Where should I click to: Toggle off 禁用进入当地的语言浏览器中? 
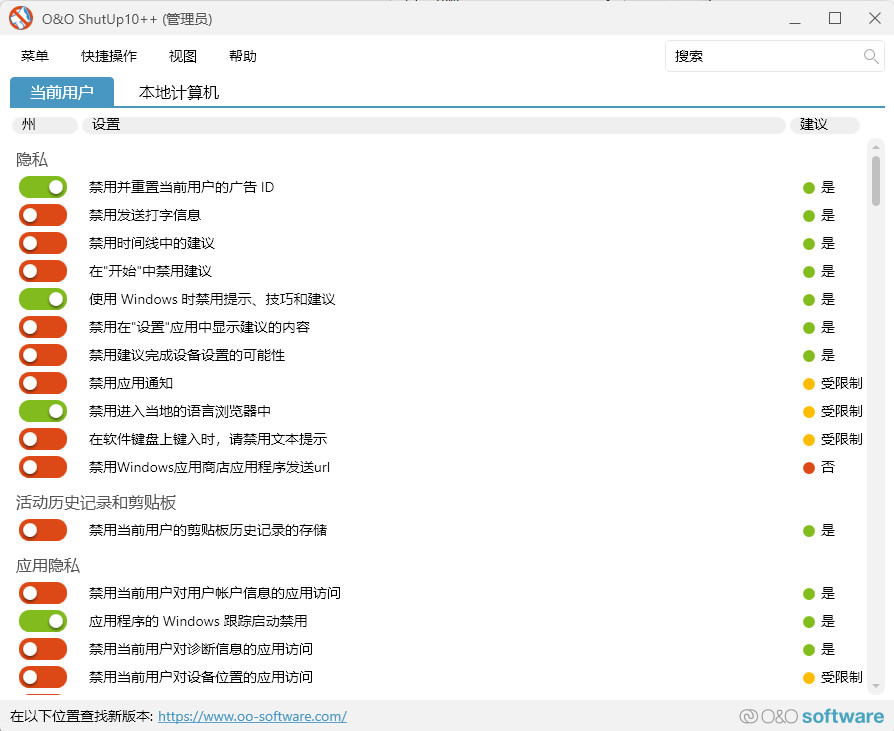pos(43,411)
